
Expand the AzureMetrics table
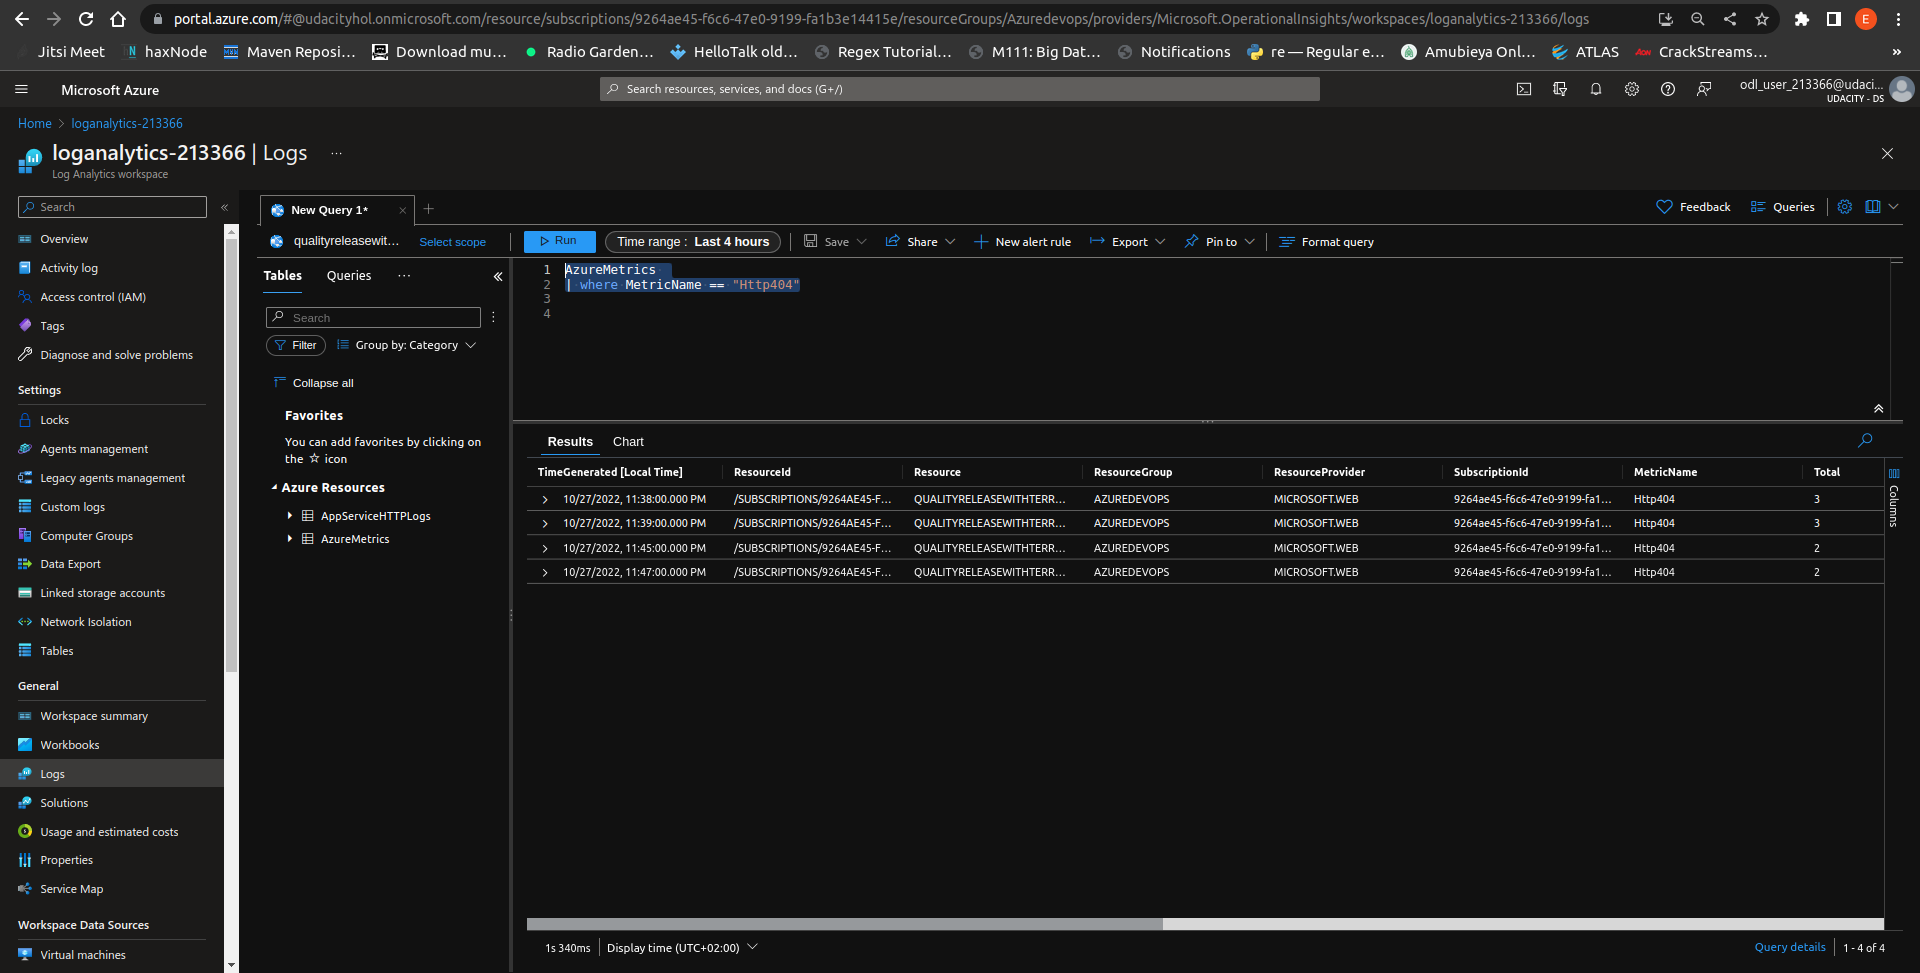(290, 539)
